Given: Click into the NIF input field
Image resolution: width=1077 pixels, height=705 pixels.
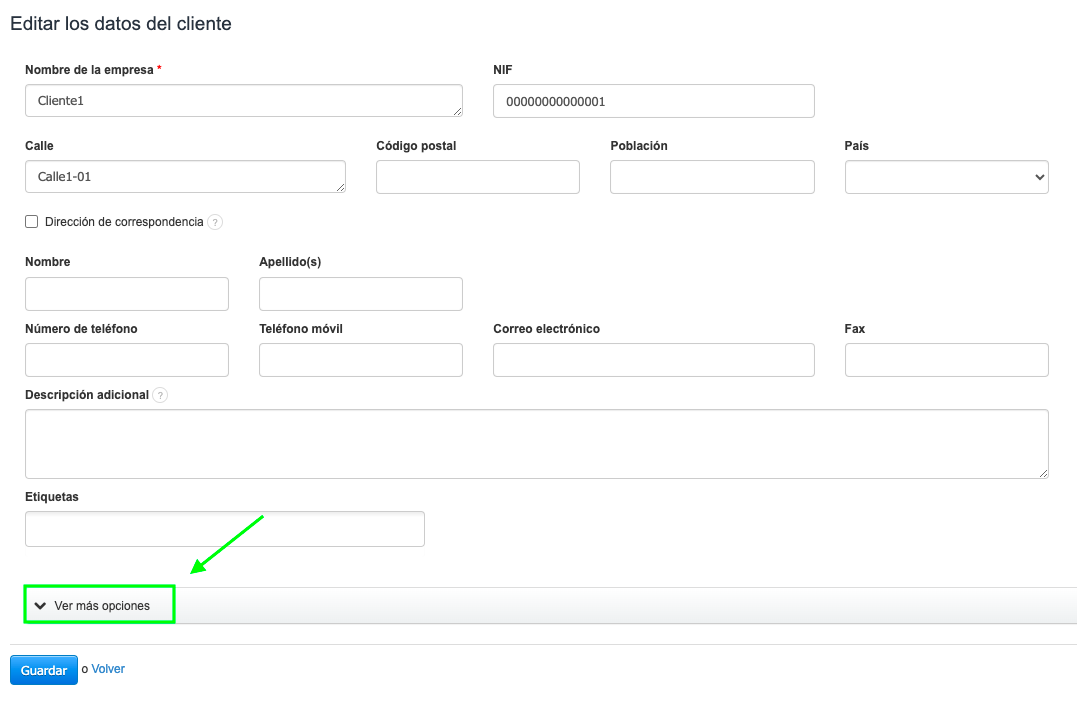Looking at the screenshot, I should pos(653,101).
